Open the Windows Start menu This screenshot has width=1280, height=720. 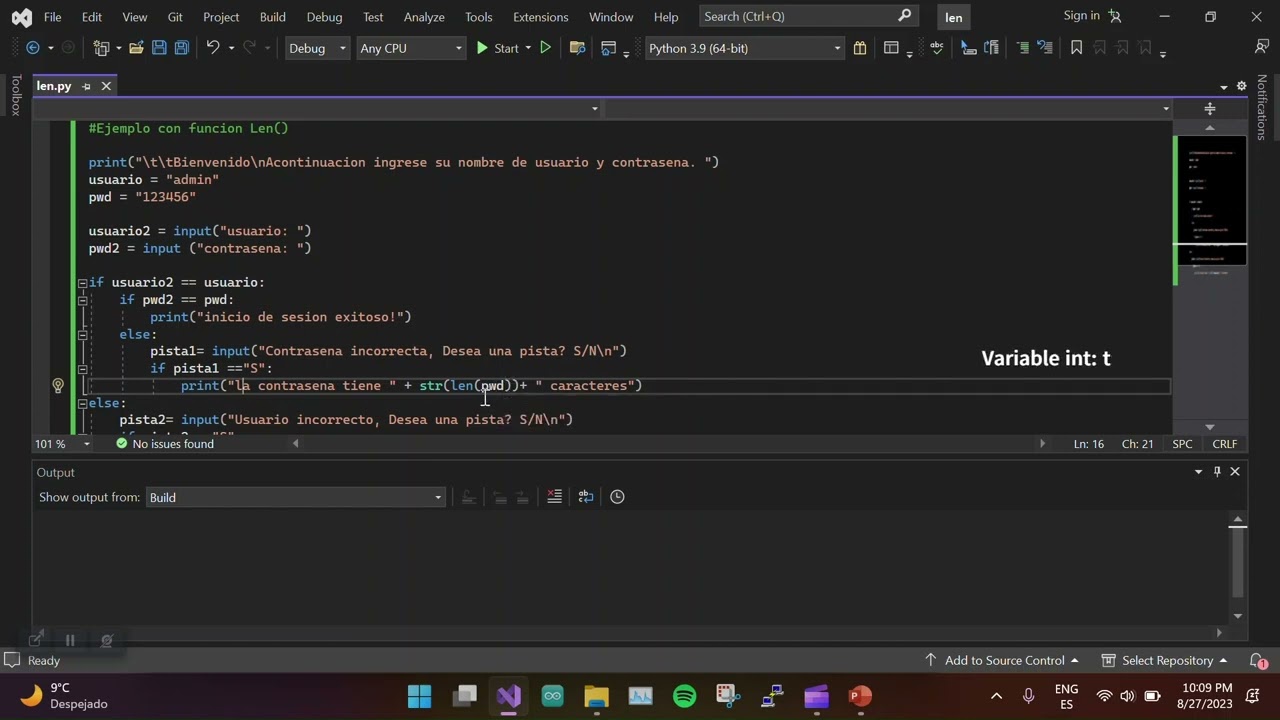[420, 696]
